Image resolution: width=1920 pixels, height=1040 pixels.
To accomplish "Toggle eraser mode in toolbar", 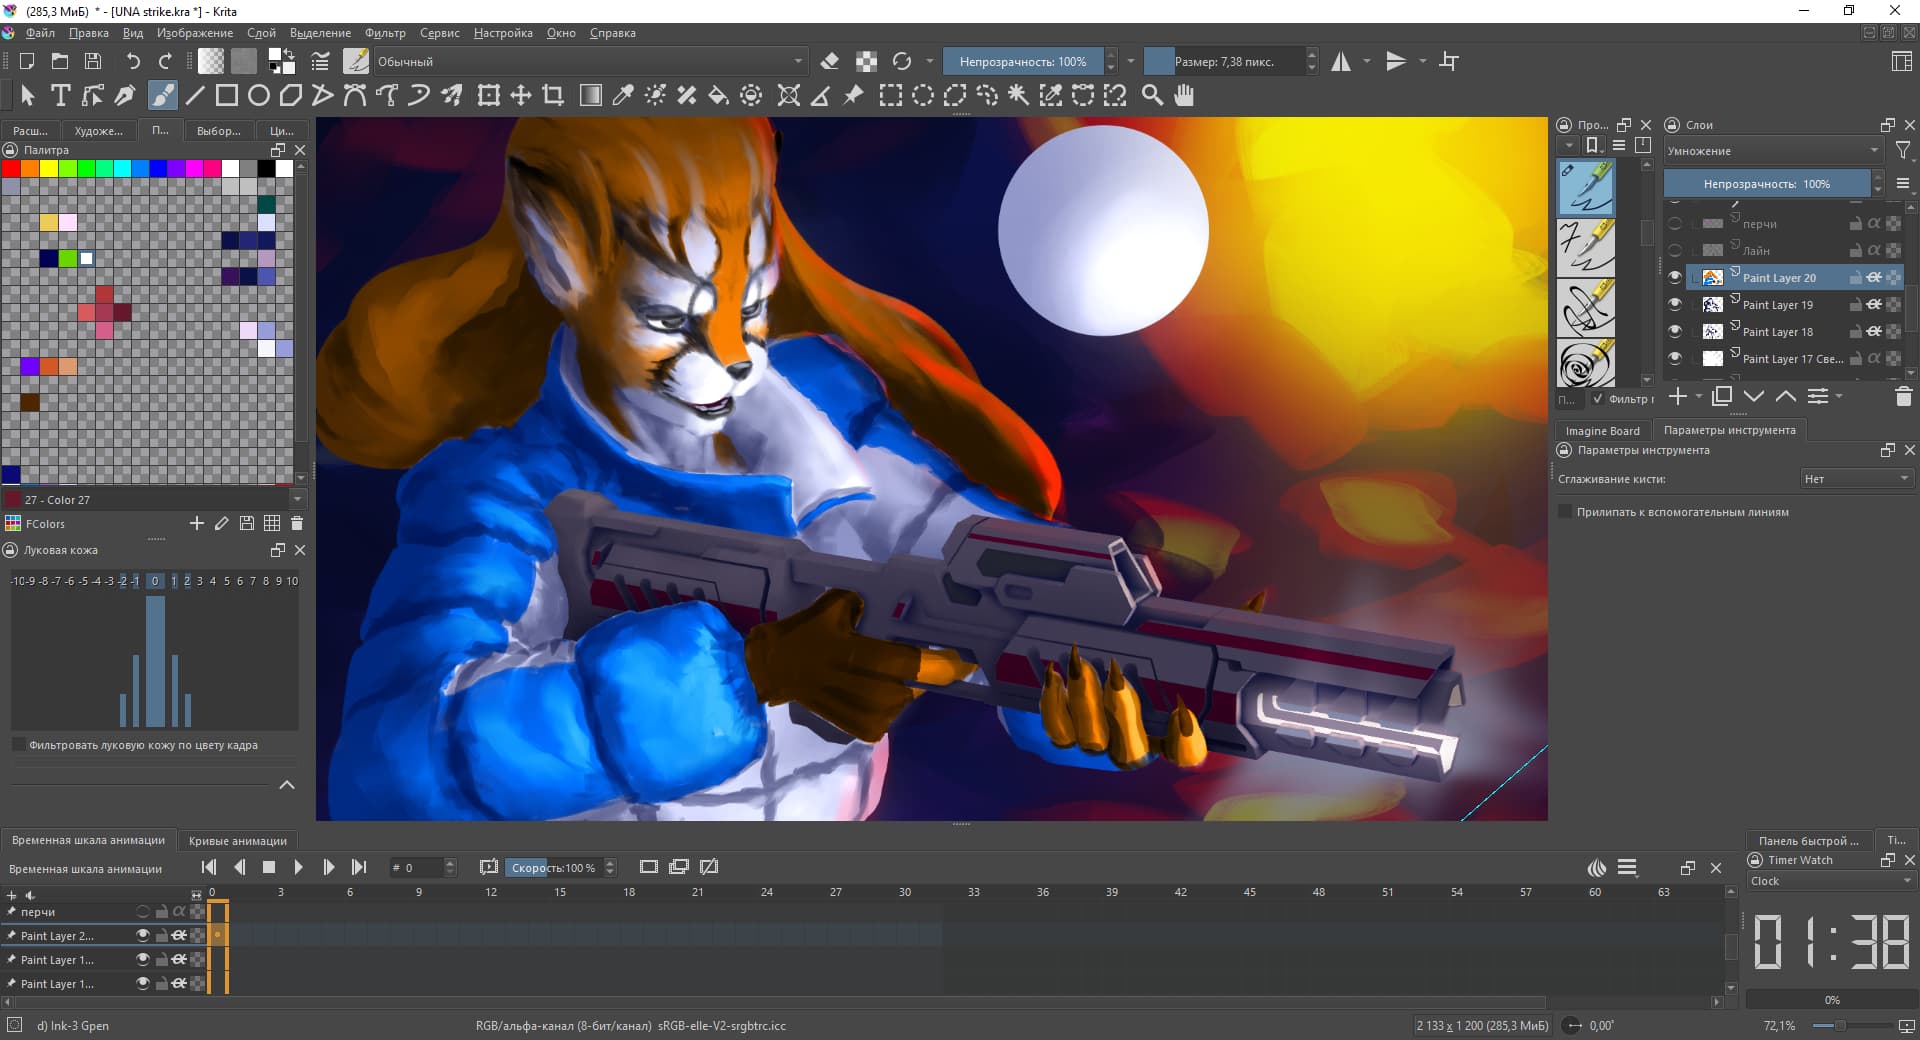I will click(829, 61).
